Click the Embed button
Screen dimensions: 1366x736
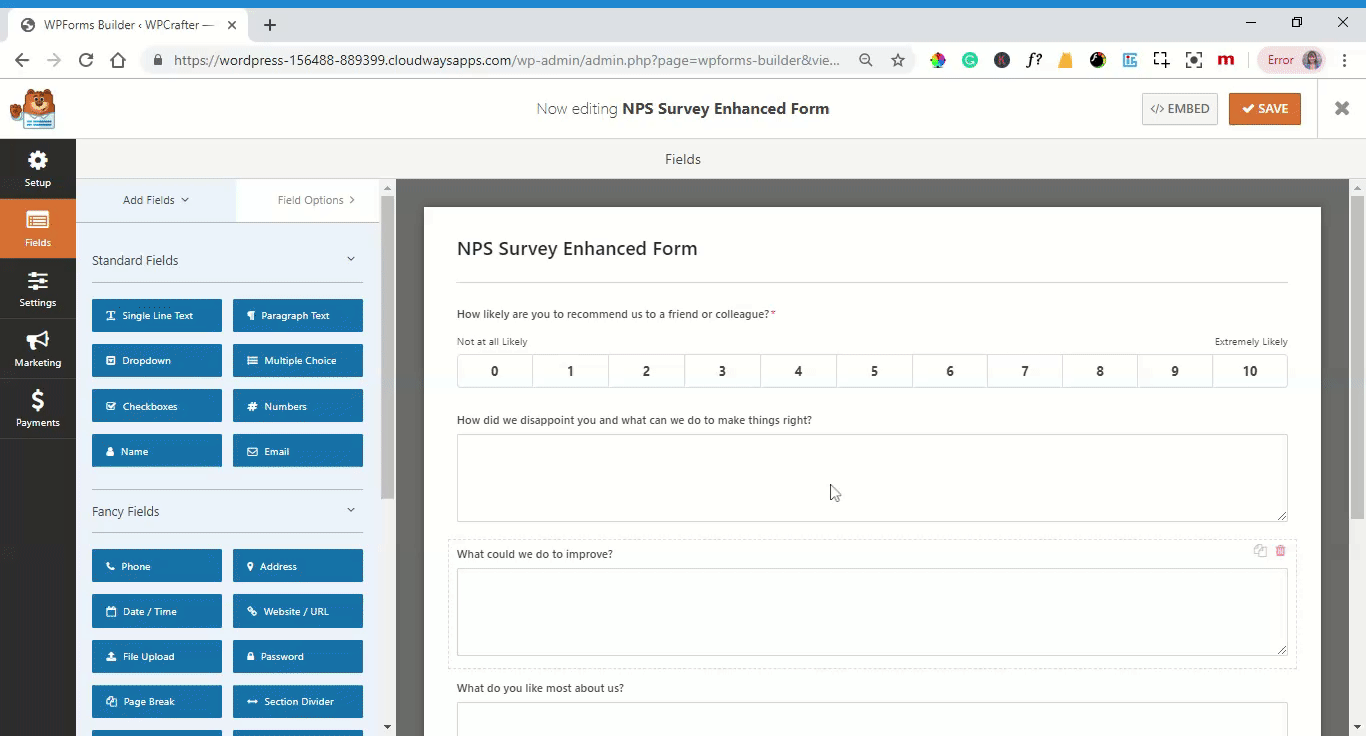(x=1180, y=109)
